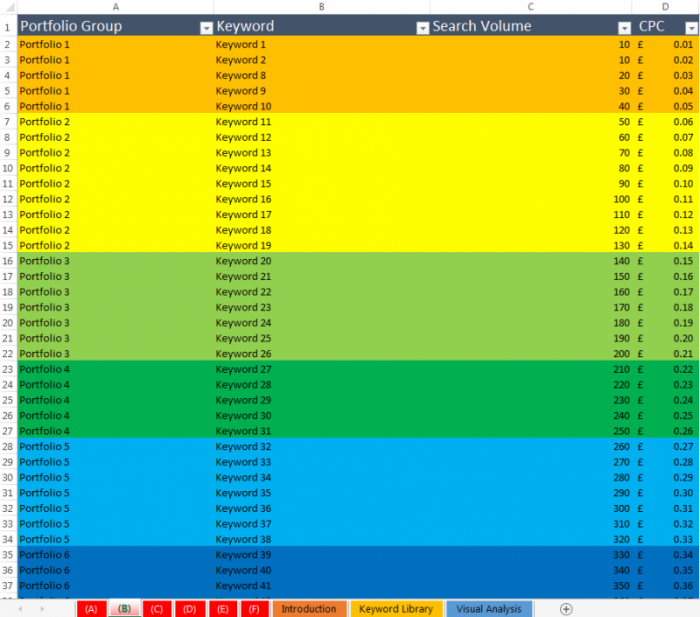Select the Keyword 36 cell
700x617 pixels.
tap(321, 508)
